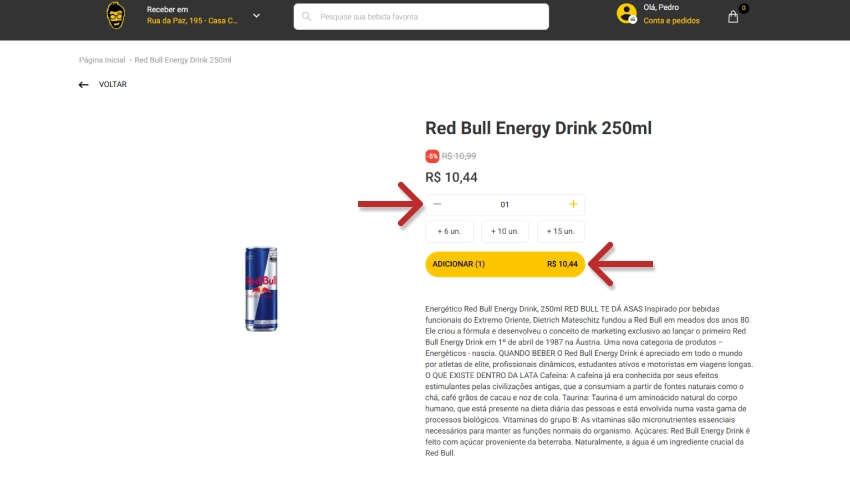This screenshot has width=850, height=480.
Task: Click the bearded face store logo
Action: (x=116, y=16)
